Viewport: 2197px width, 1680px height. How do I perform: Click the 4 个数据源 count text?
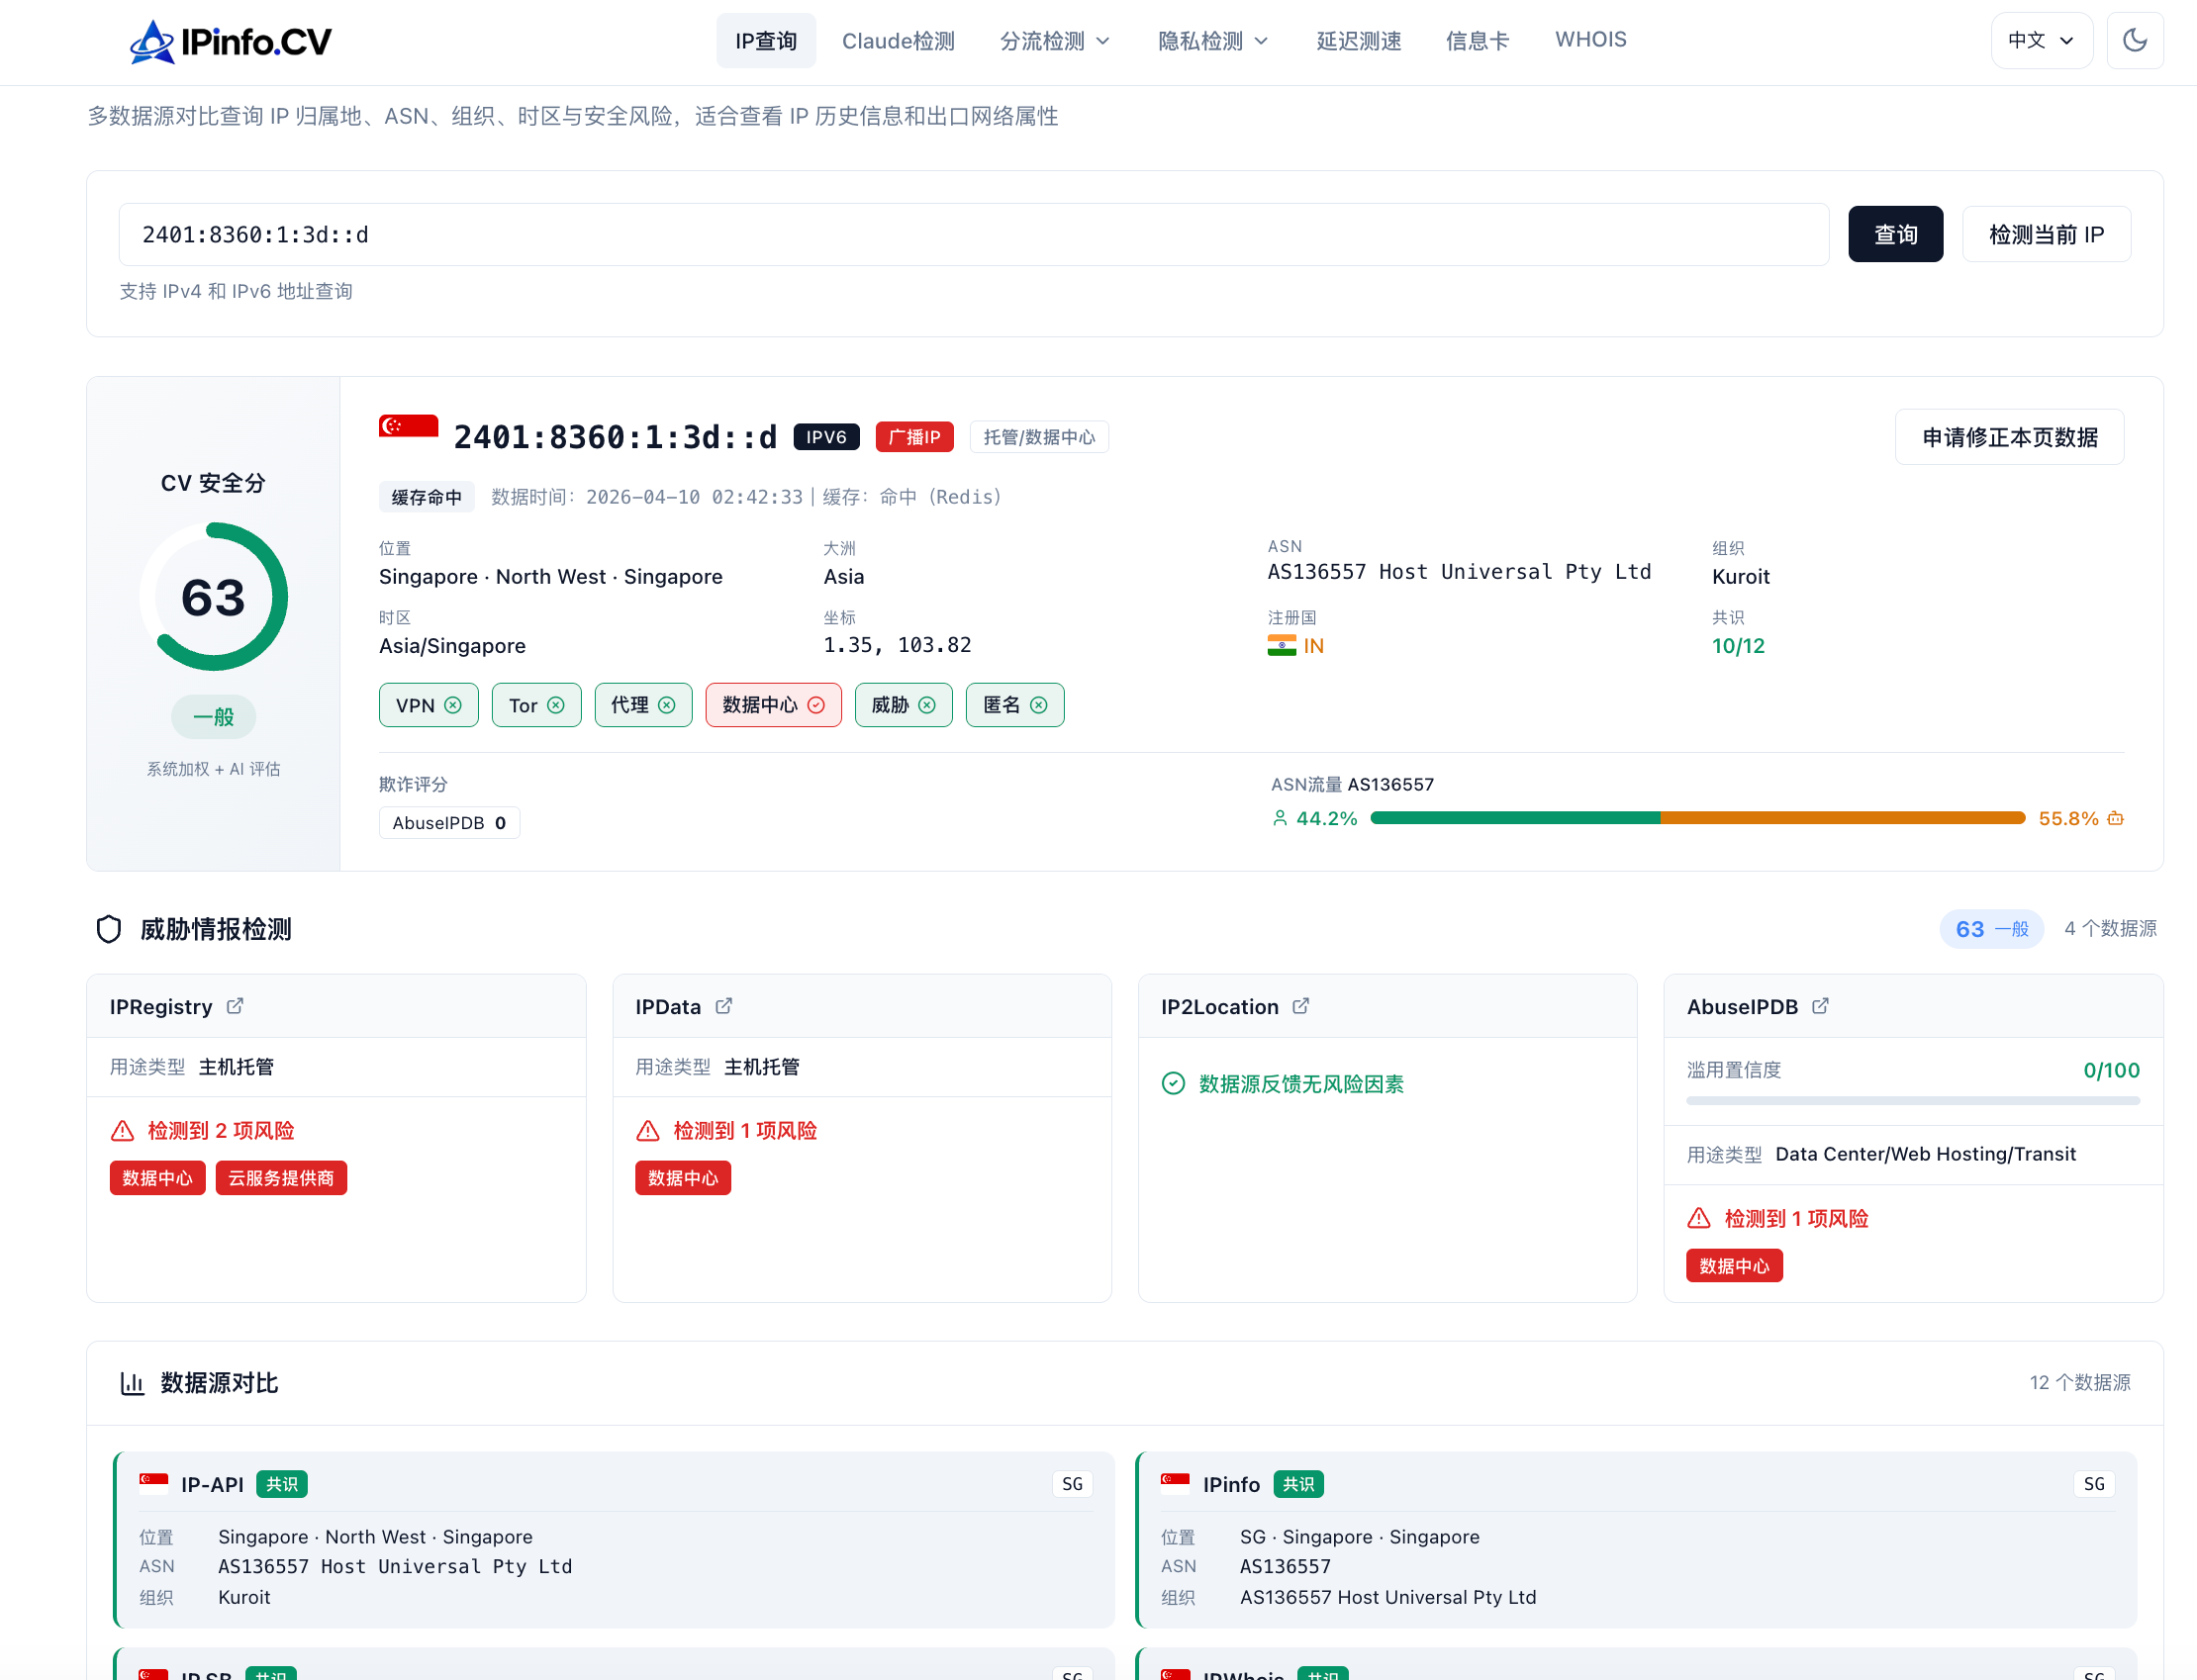point(2110,928)
